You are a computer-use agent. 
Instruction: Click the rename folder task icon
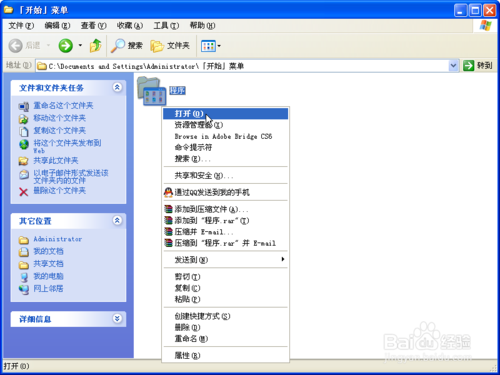pos(24,106)
